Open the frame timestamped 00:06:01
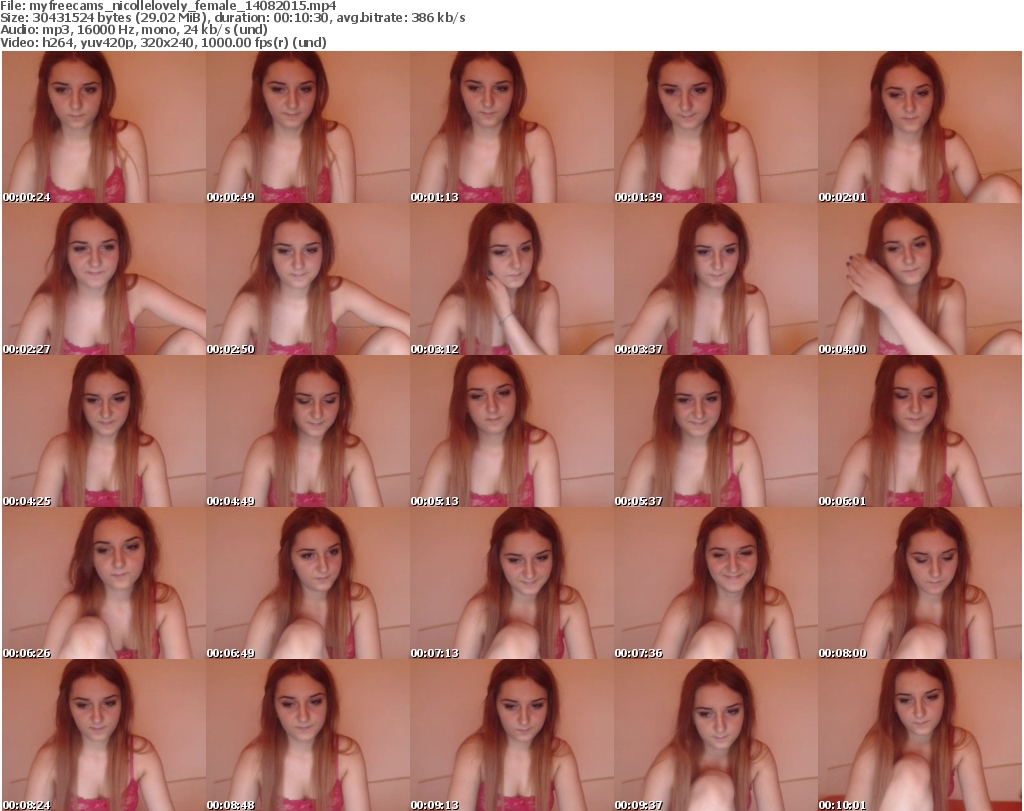This screenshot has height=811, width=1024. 920,432
